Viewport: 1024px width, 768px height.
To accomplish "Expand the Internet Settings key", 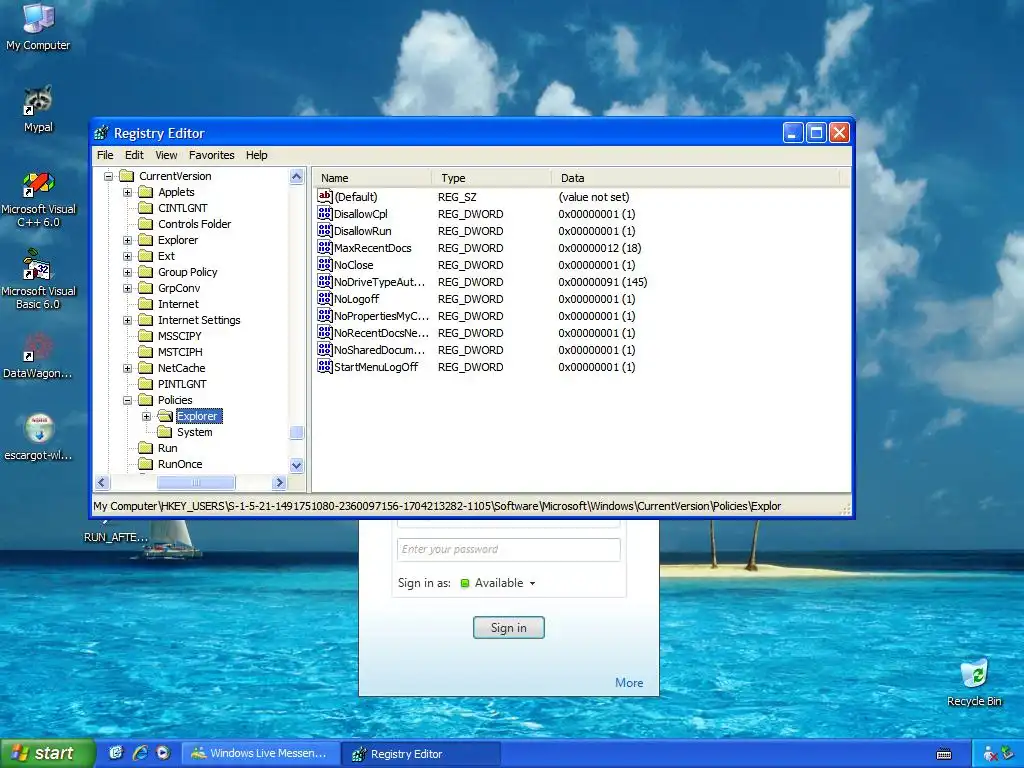I will click(127, 320).
